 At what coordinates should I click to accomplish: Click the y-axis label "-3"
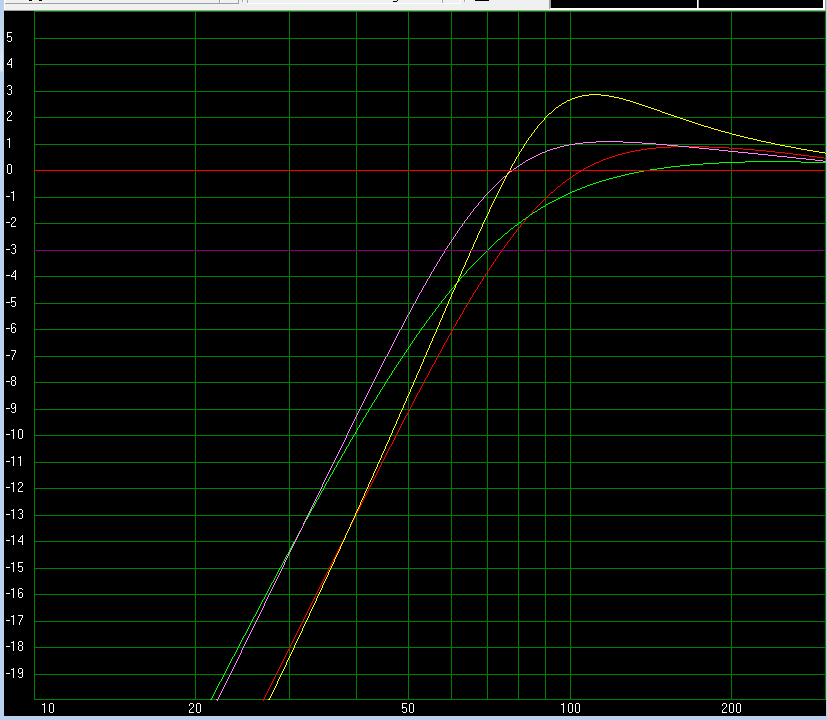[11, 249]
